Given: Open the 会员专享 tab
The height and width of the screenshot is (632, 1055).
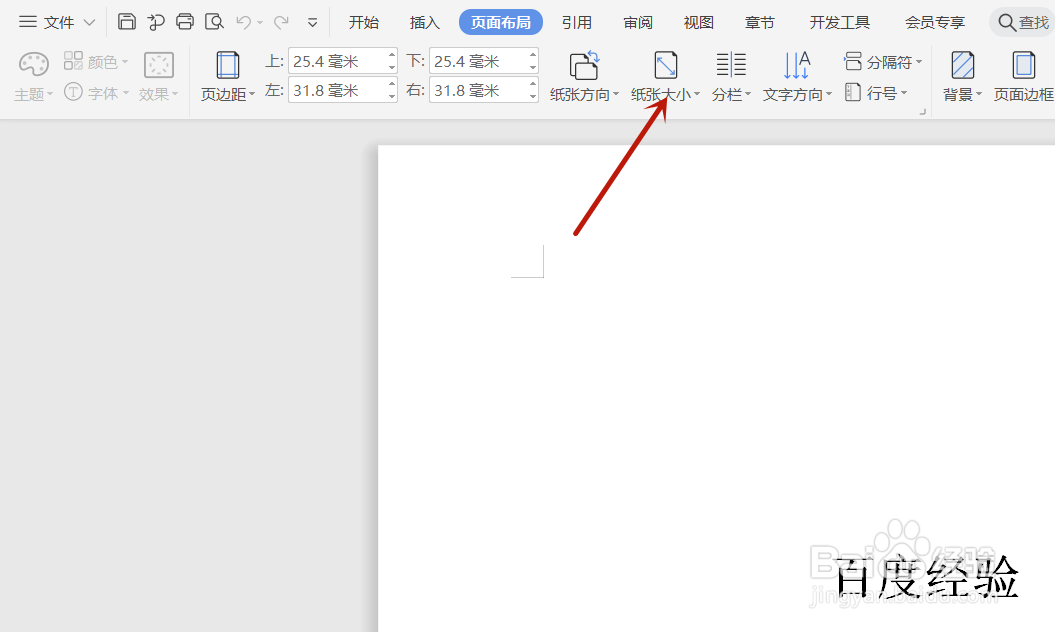Looking at the screenshot, I should pos(935,22).
